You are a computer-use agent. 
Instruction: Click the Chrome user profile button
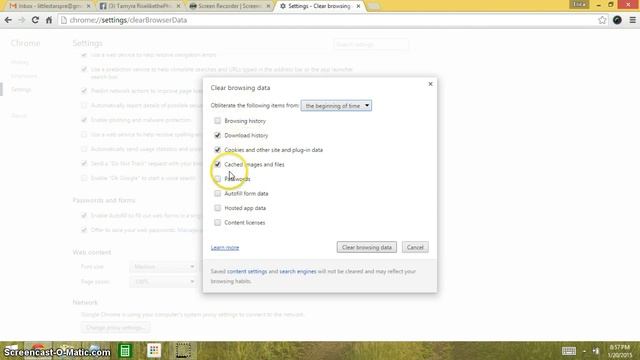coord(579,4)
